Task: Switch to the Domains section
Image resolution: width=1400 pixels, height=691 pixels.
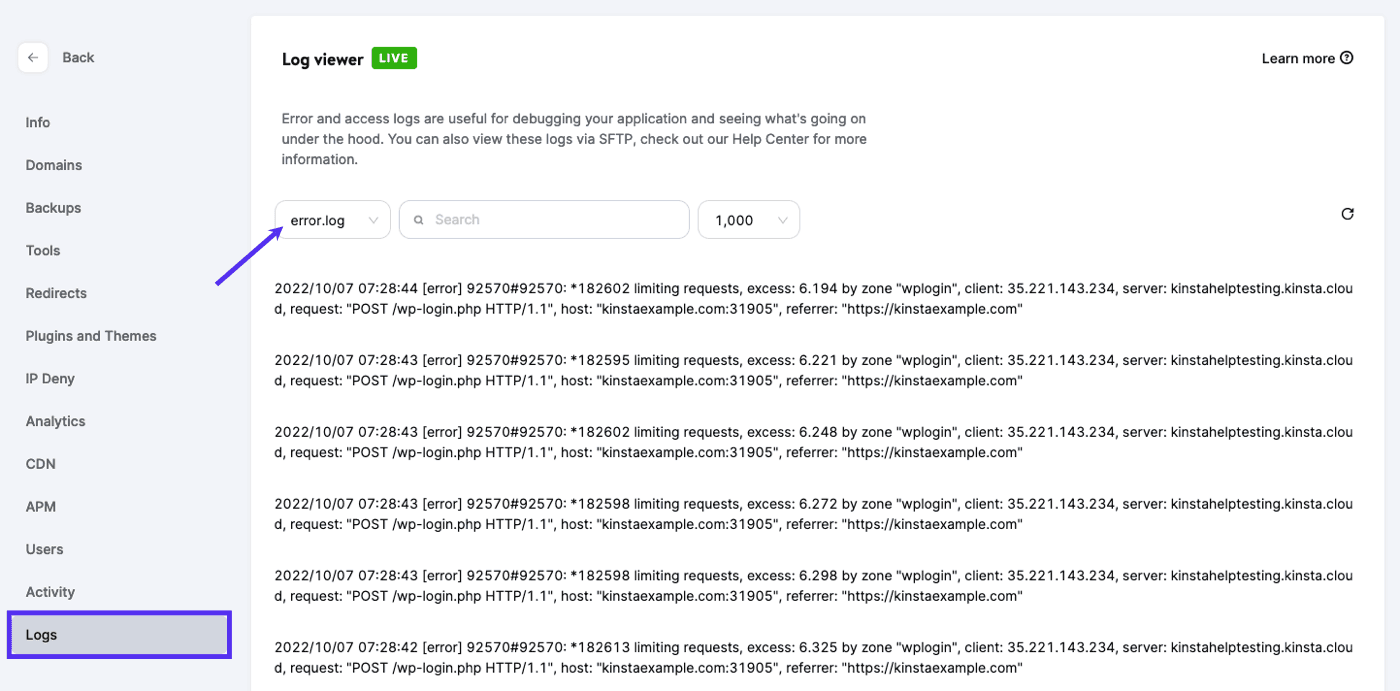Action: pyautogui.click(x=51, y=165)
